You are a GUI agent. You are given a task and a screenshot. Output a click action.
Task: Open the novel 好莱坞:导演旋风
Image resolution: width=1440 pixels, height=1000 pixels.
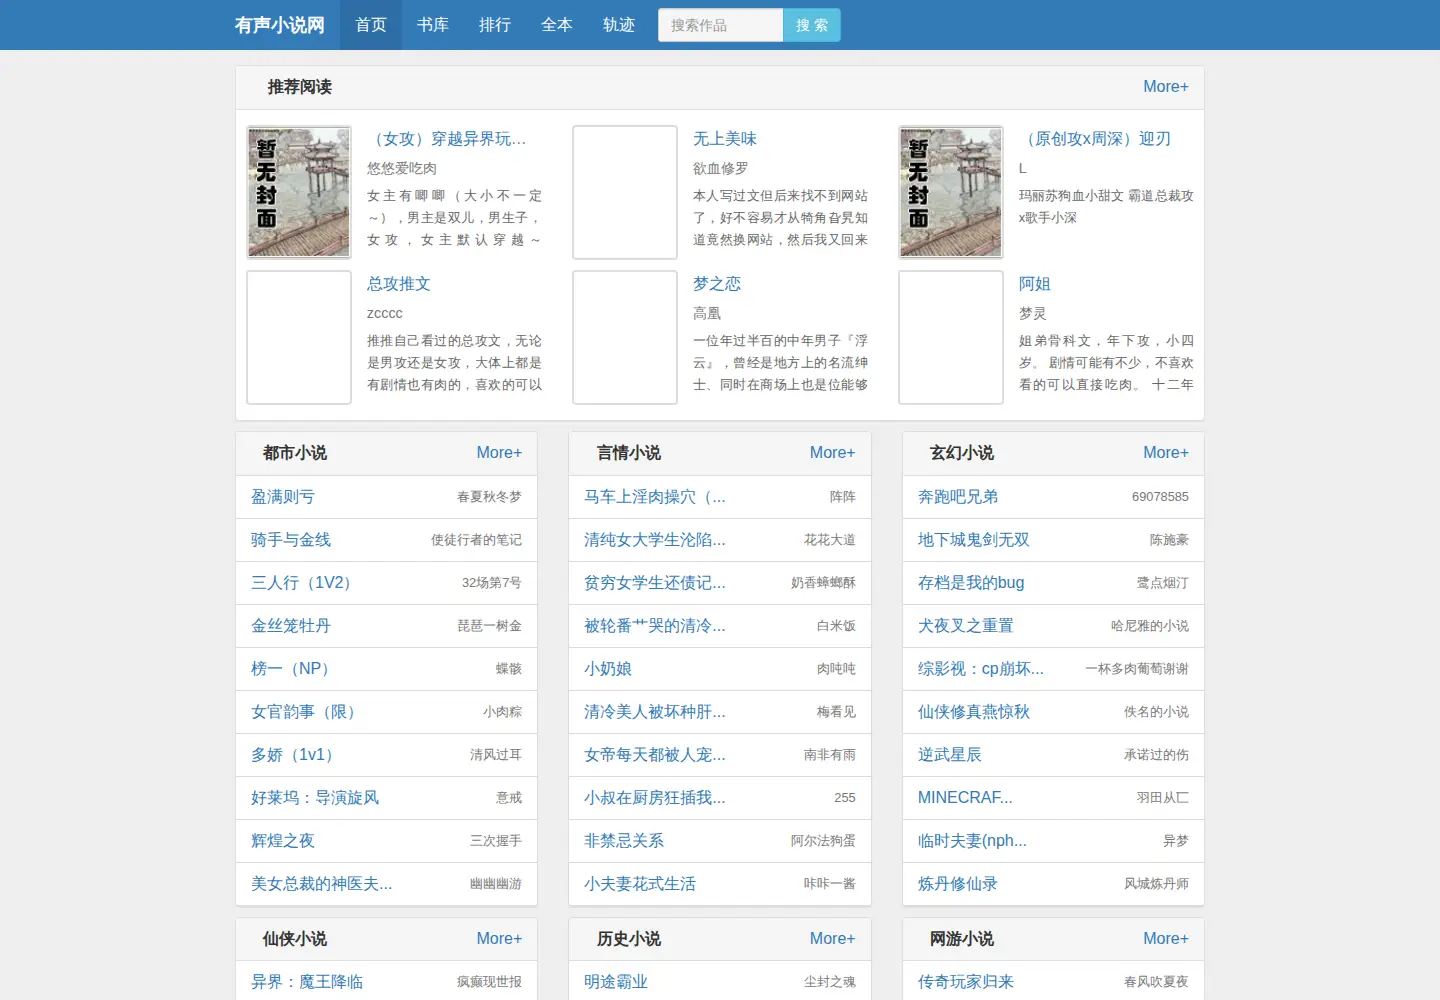click(315, 798)
